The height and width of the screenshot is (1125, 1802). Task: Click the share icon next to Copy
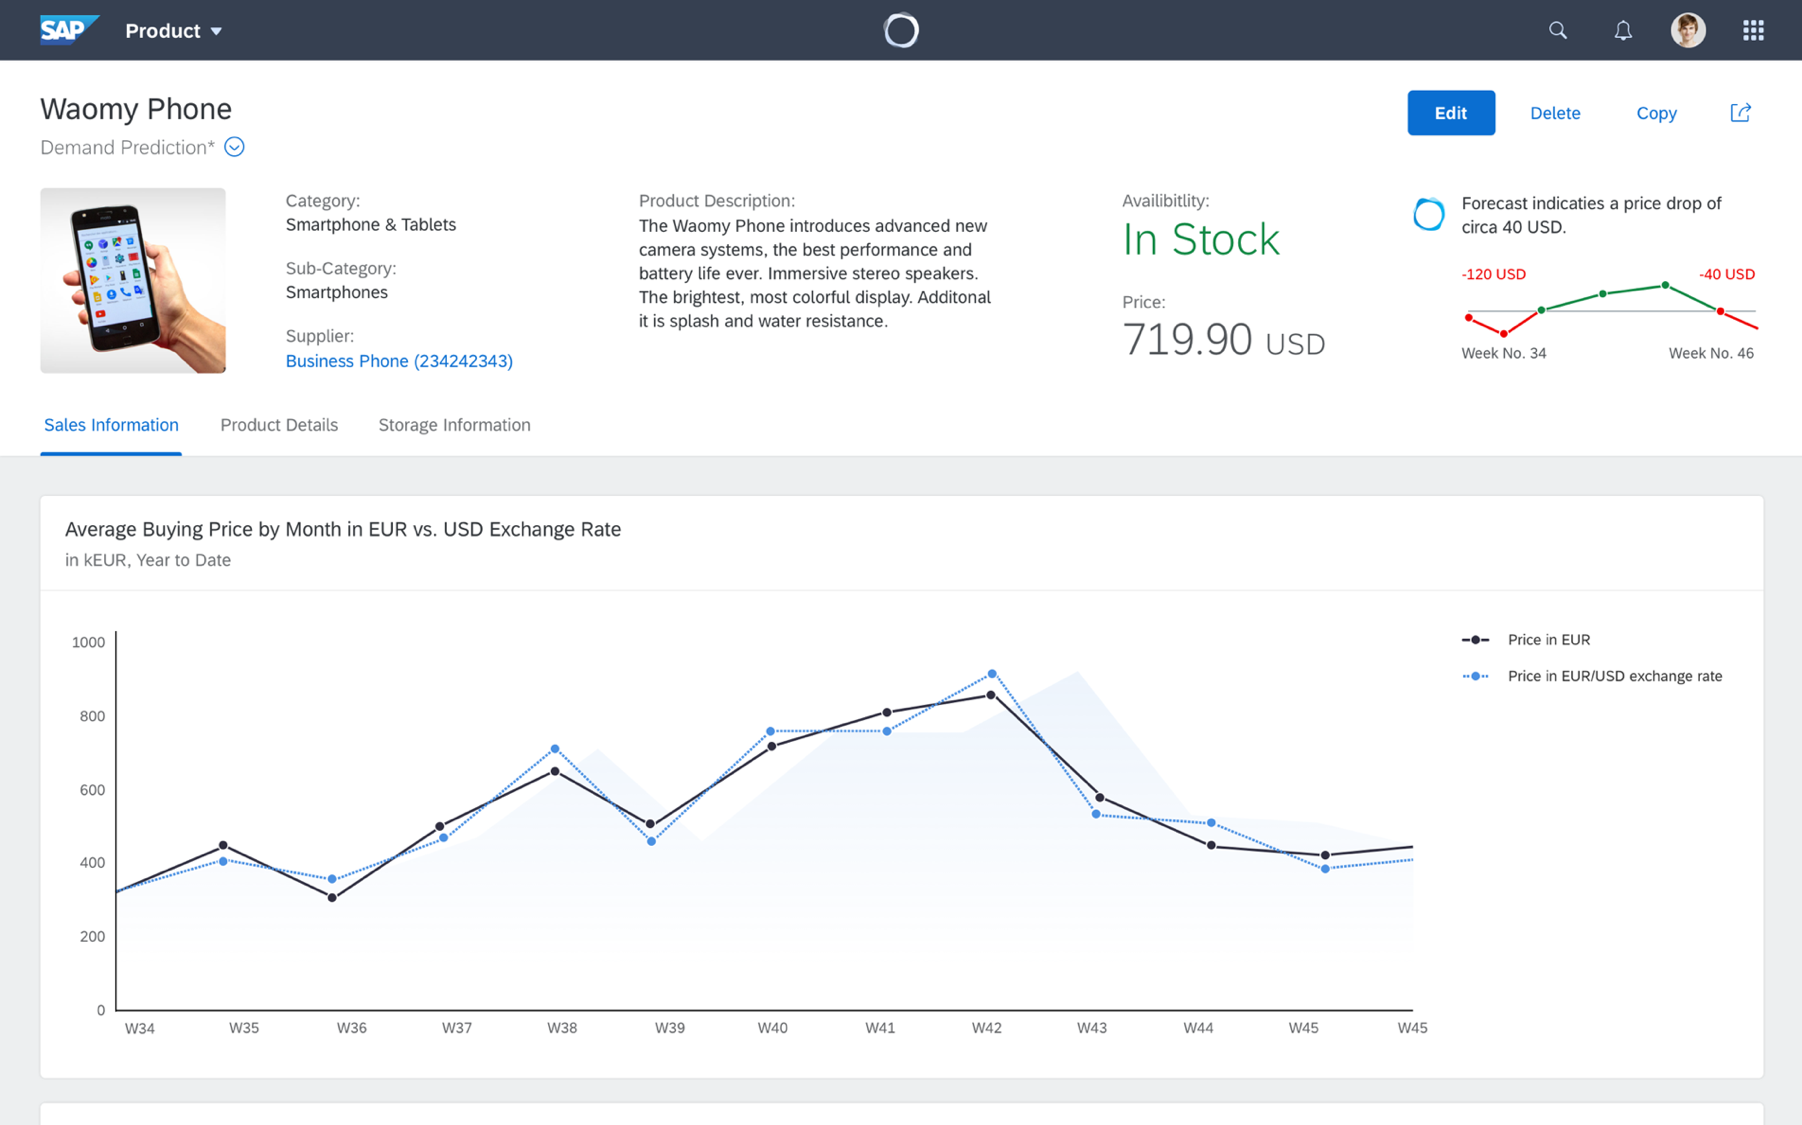(1740, 113)
